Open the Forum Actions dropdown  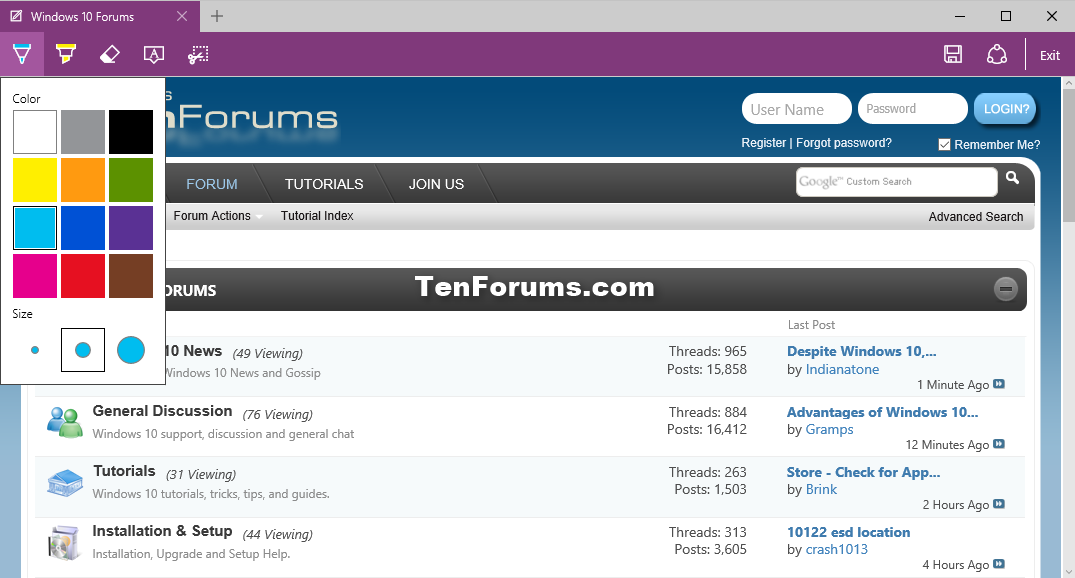click(218, 216)
